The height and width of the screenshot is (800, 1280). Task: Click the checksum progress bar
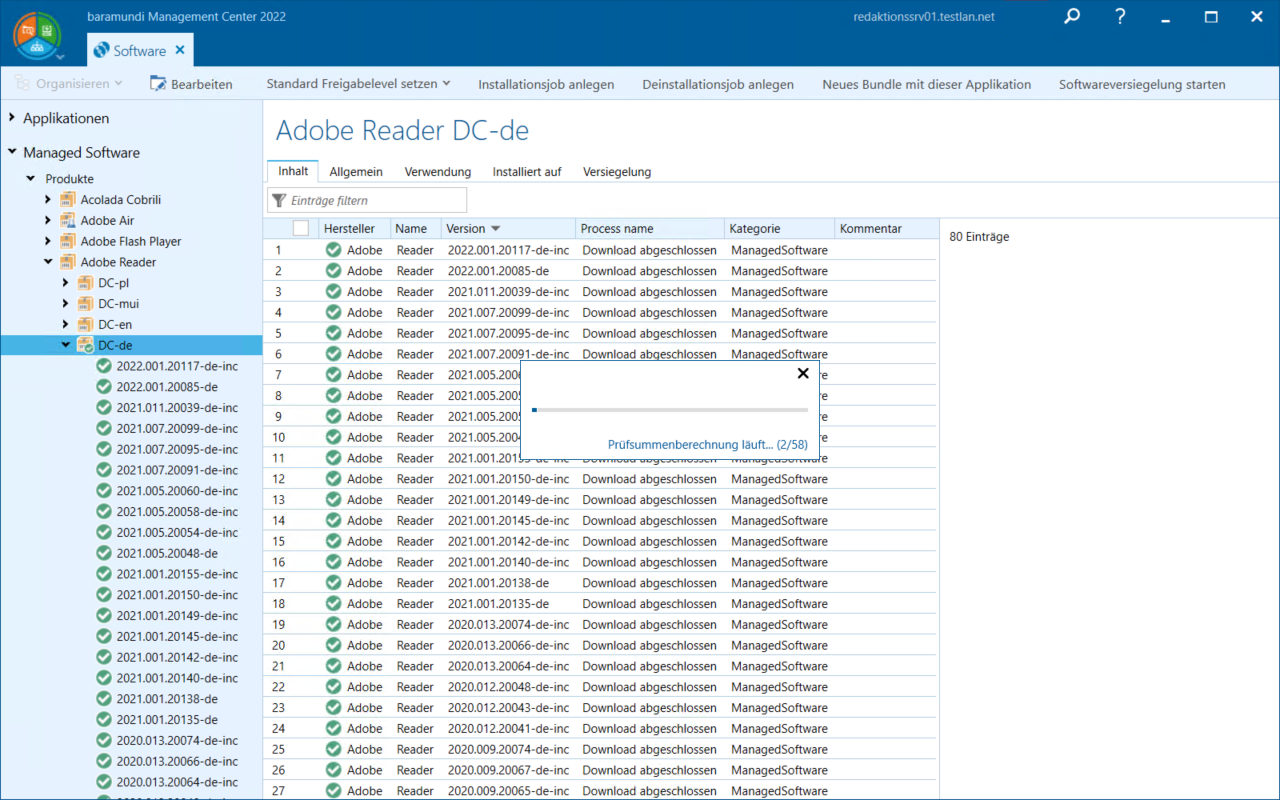(x=670, y=410)
